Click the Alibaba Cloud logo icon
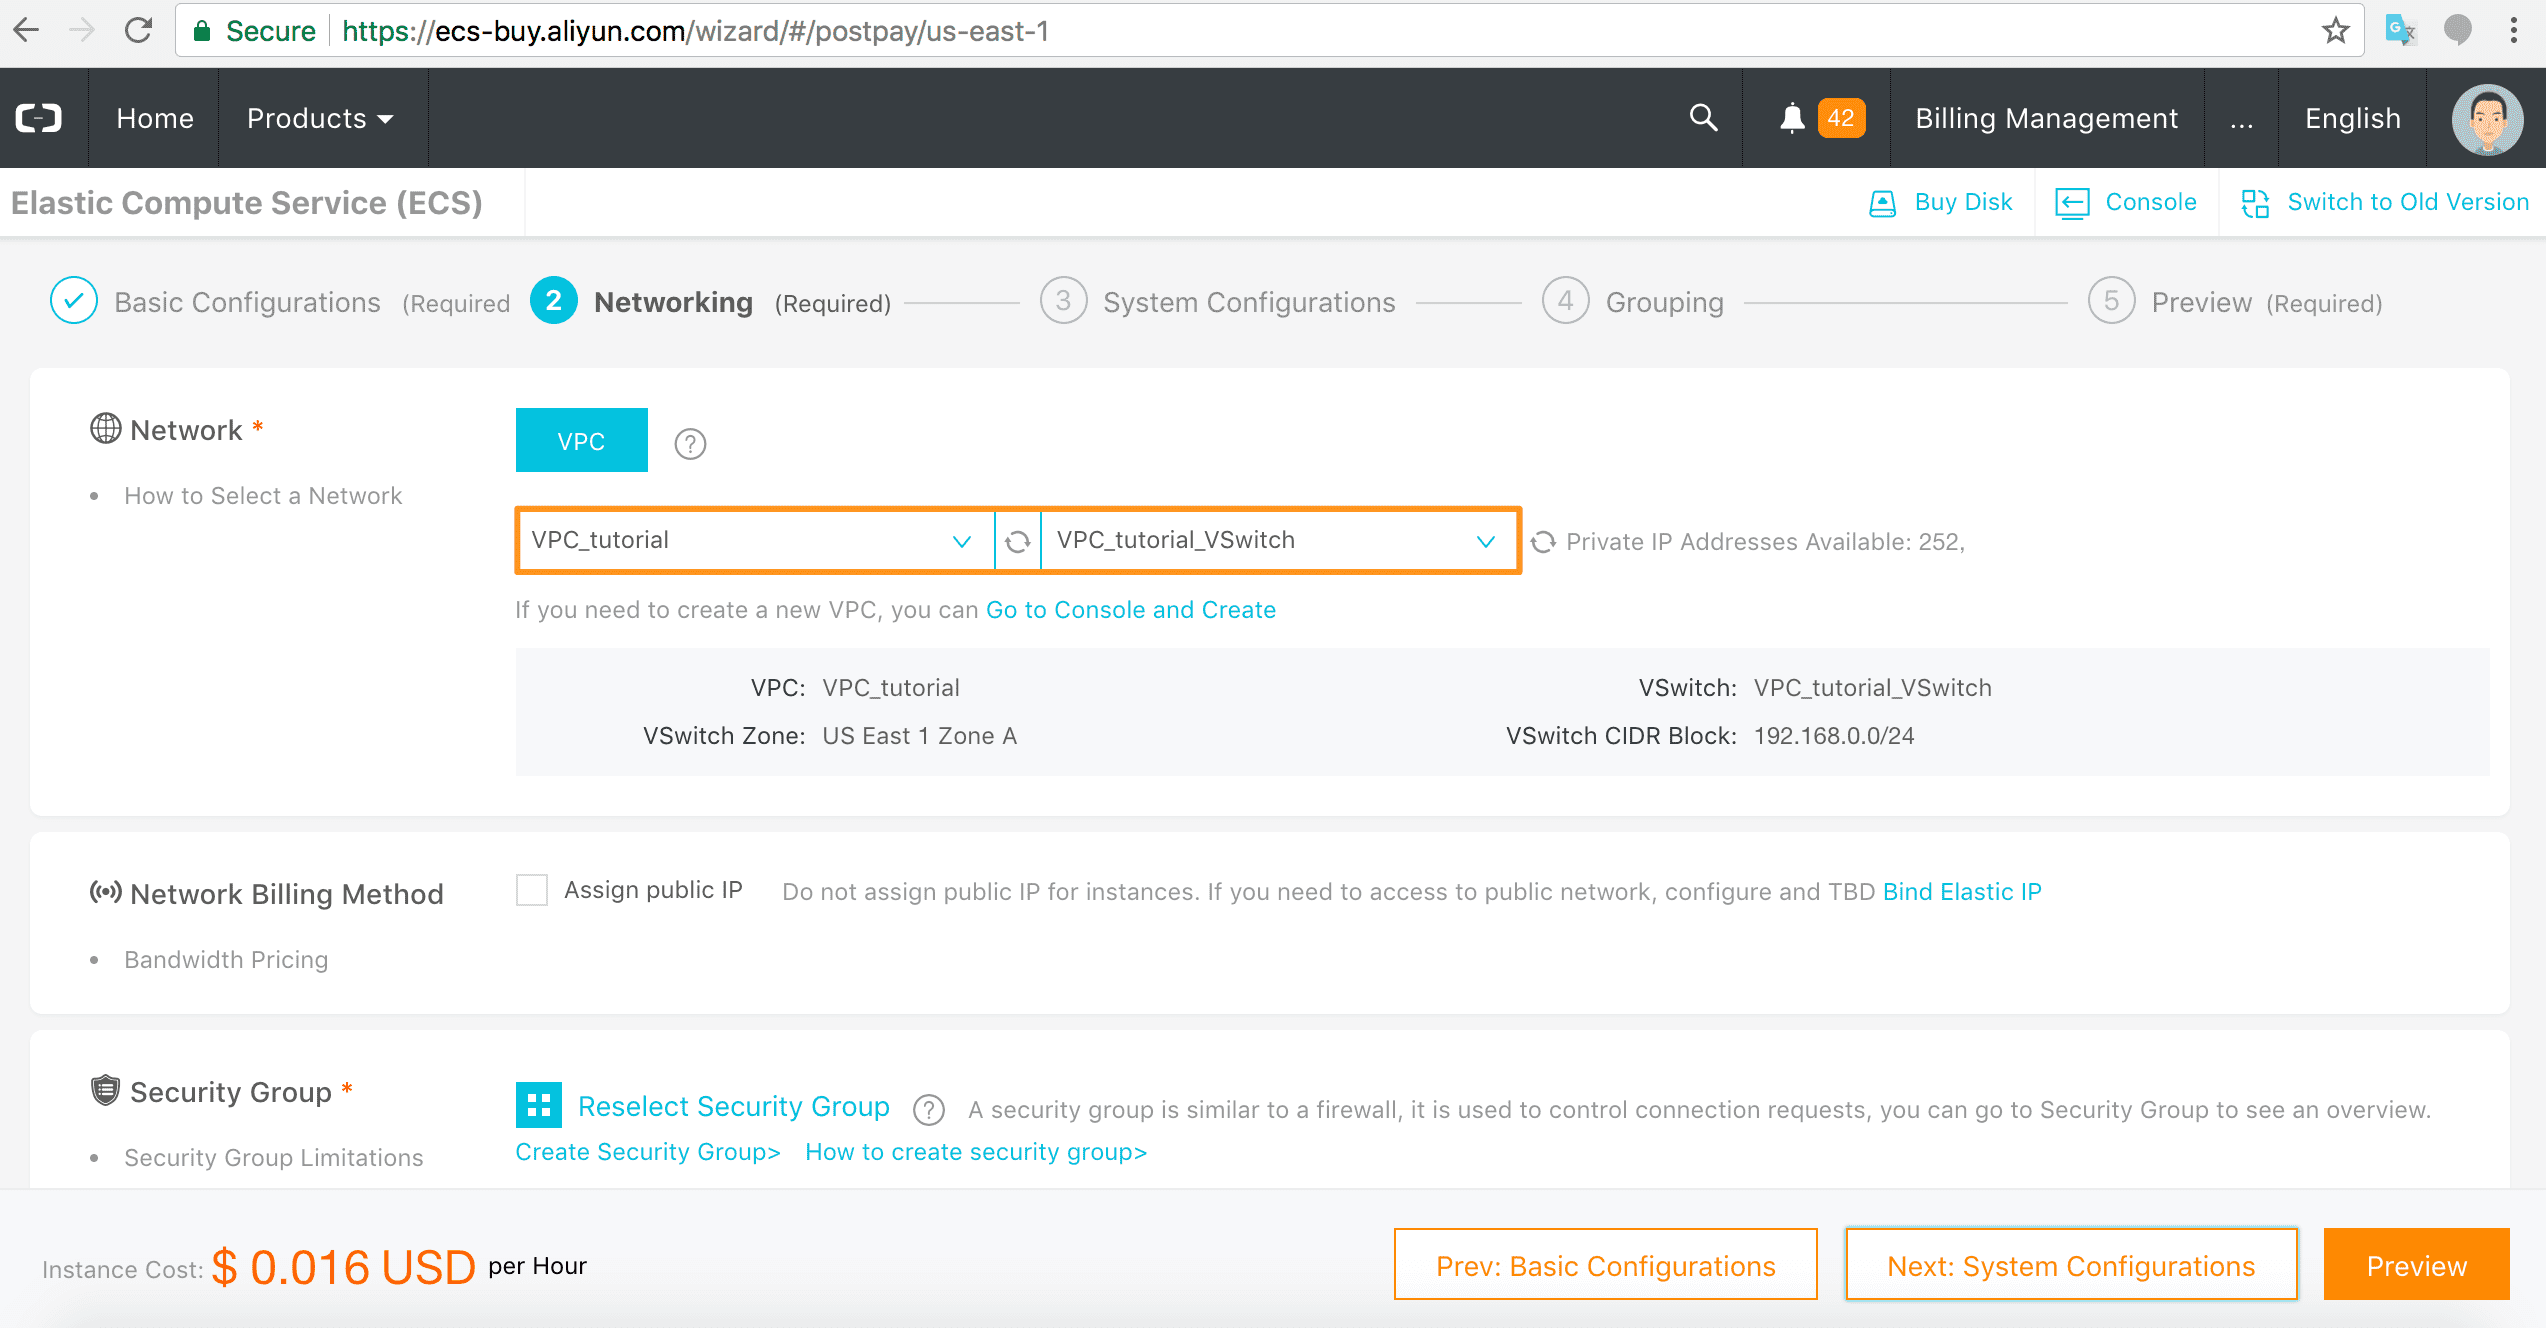The width and height of the screenshot is (2546, 1328). 39,118
